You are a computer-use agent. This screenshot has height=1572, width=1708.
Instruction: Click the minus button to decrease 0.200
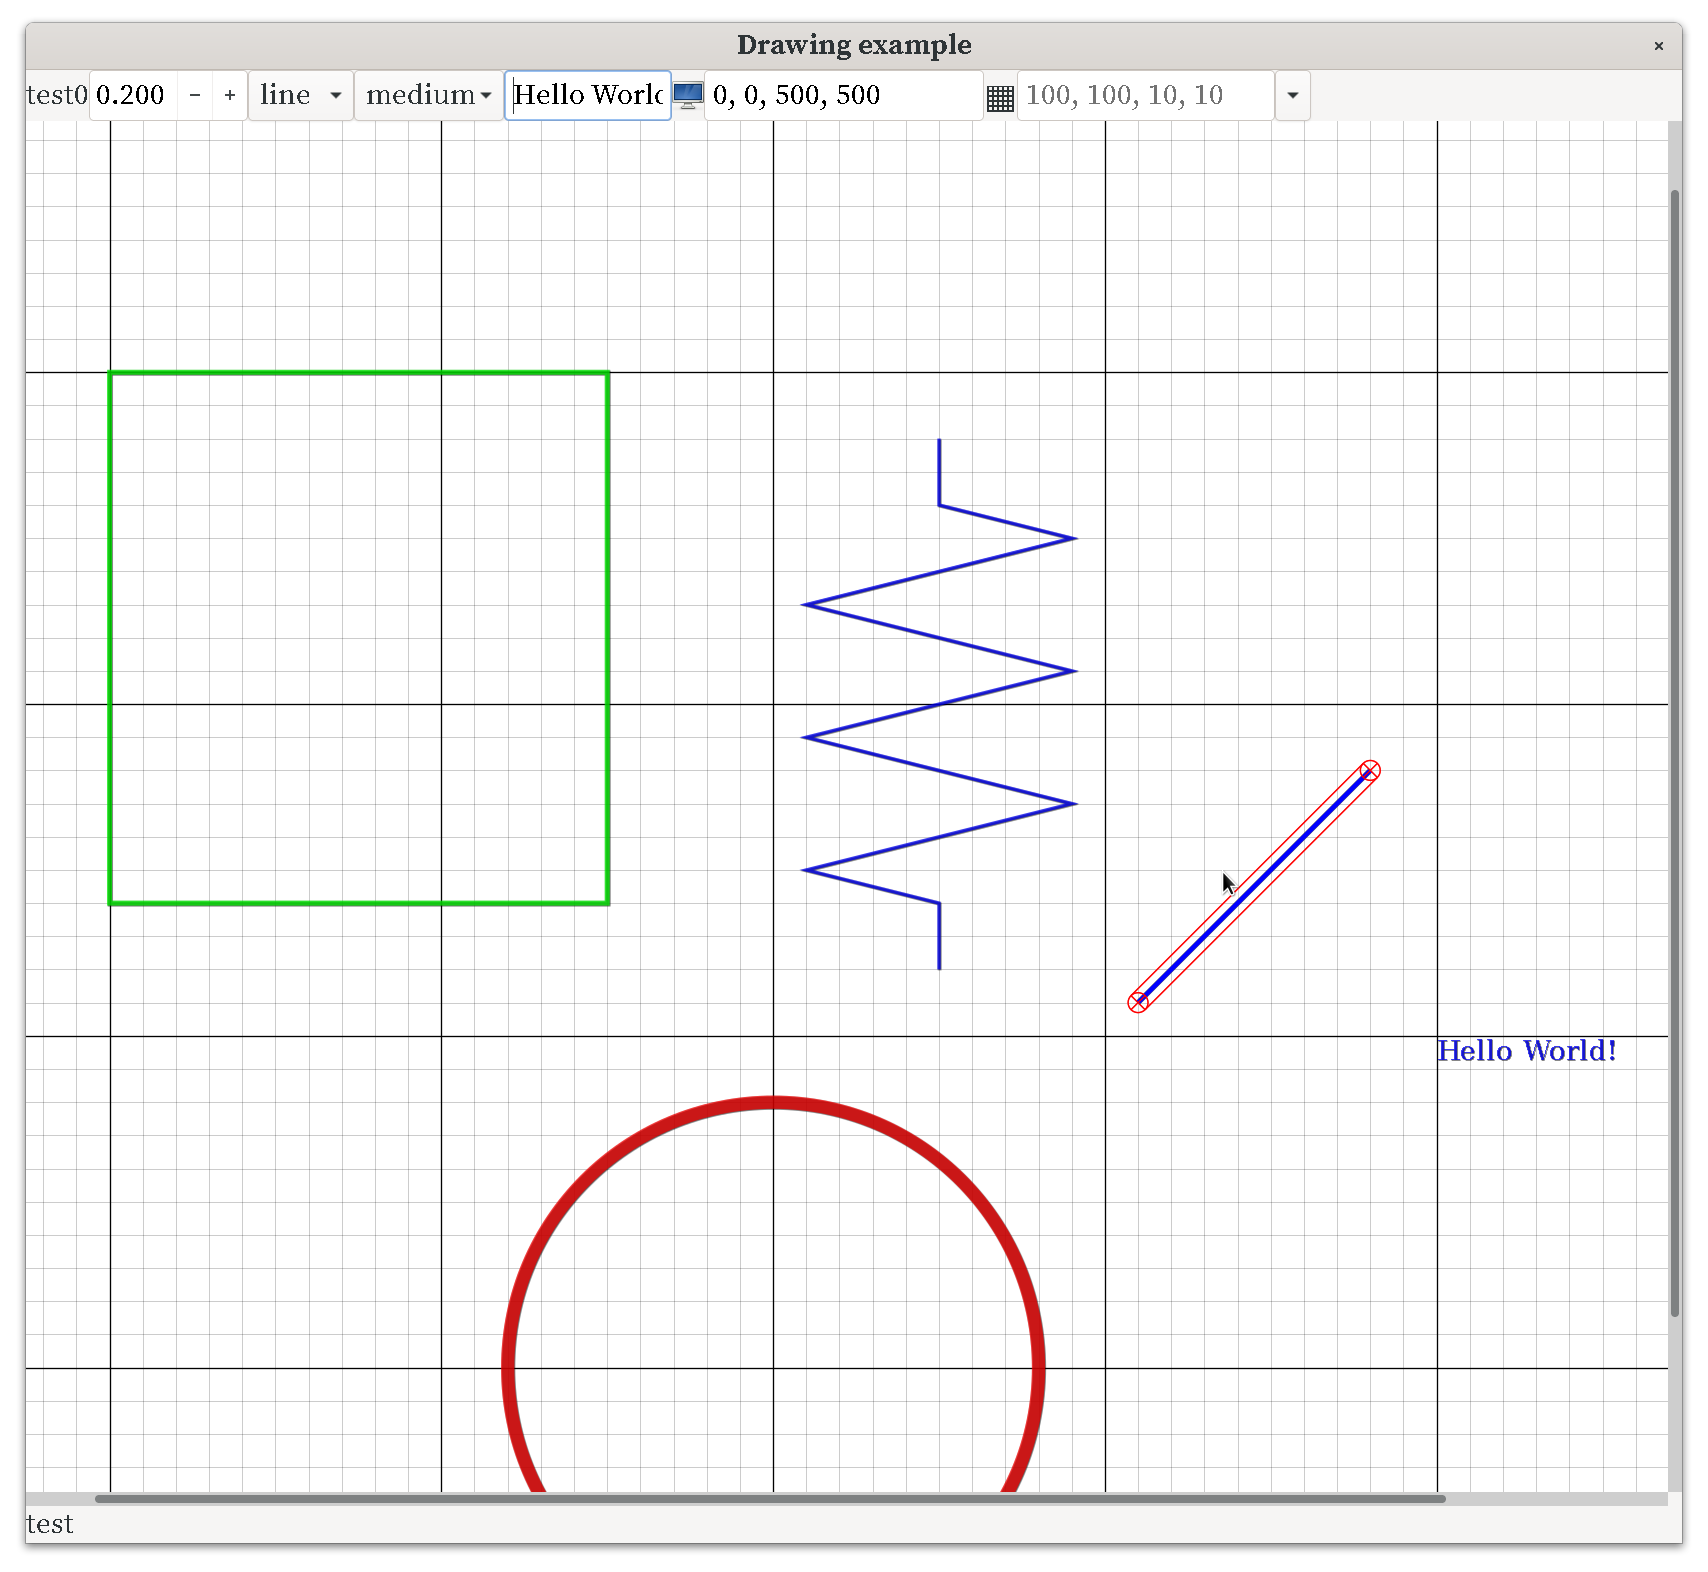195,95
